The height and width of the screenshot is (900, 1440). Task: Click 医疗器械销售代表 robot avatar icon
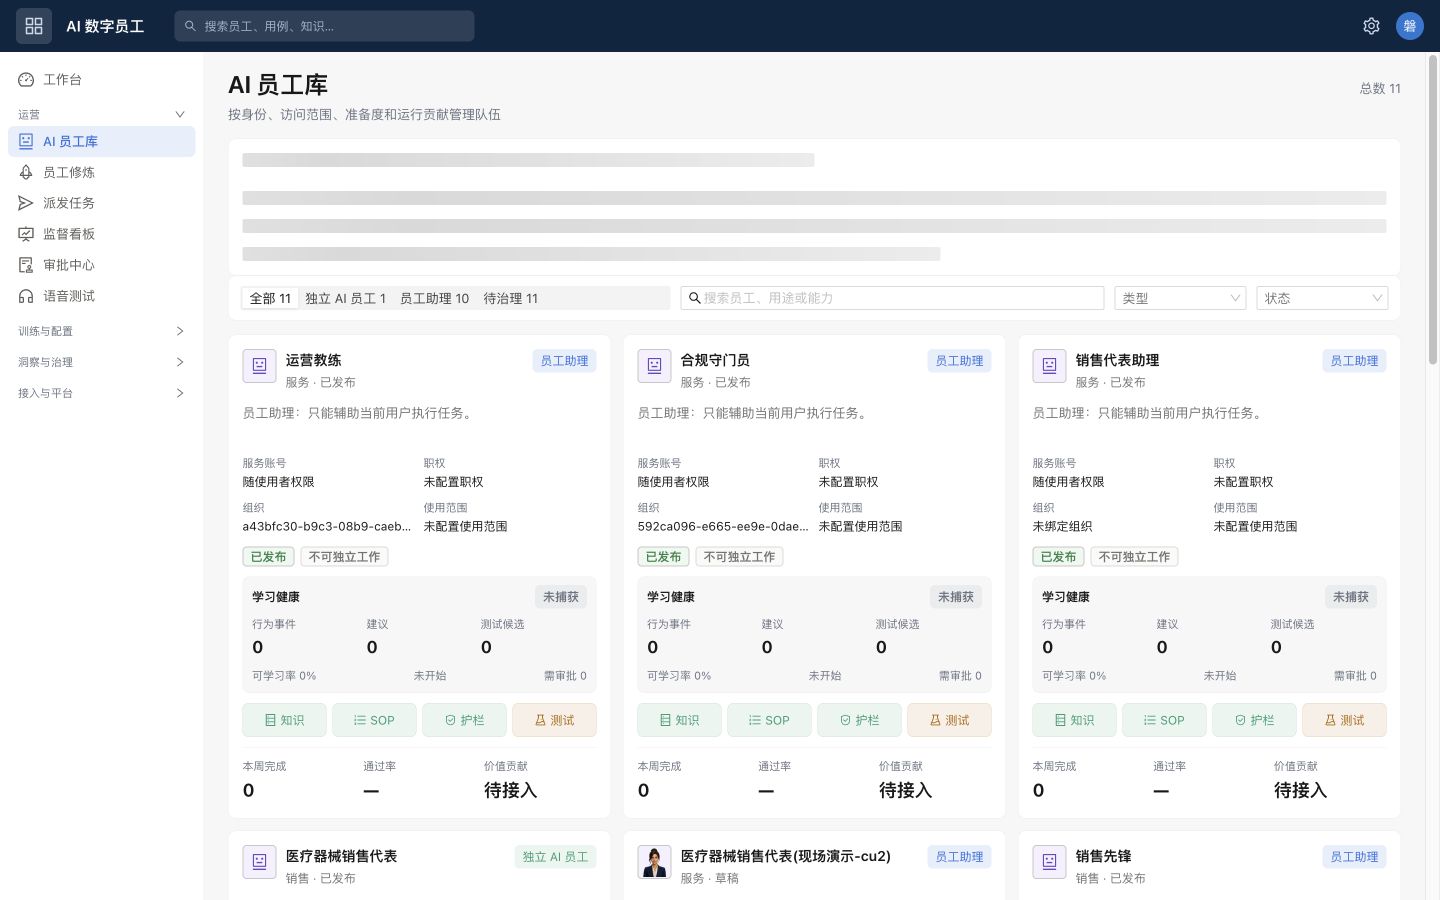tap(259, 861)
